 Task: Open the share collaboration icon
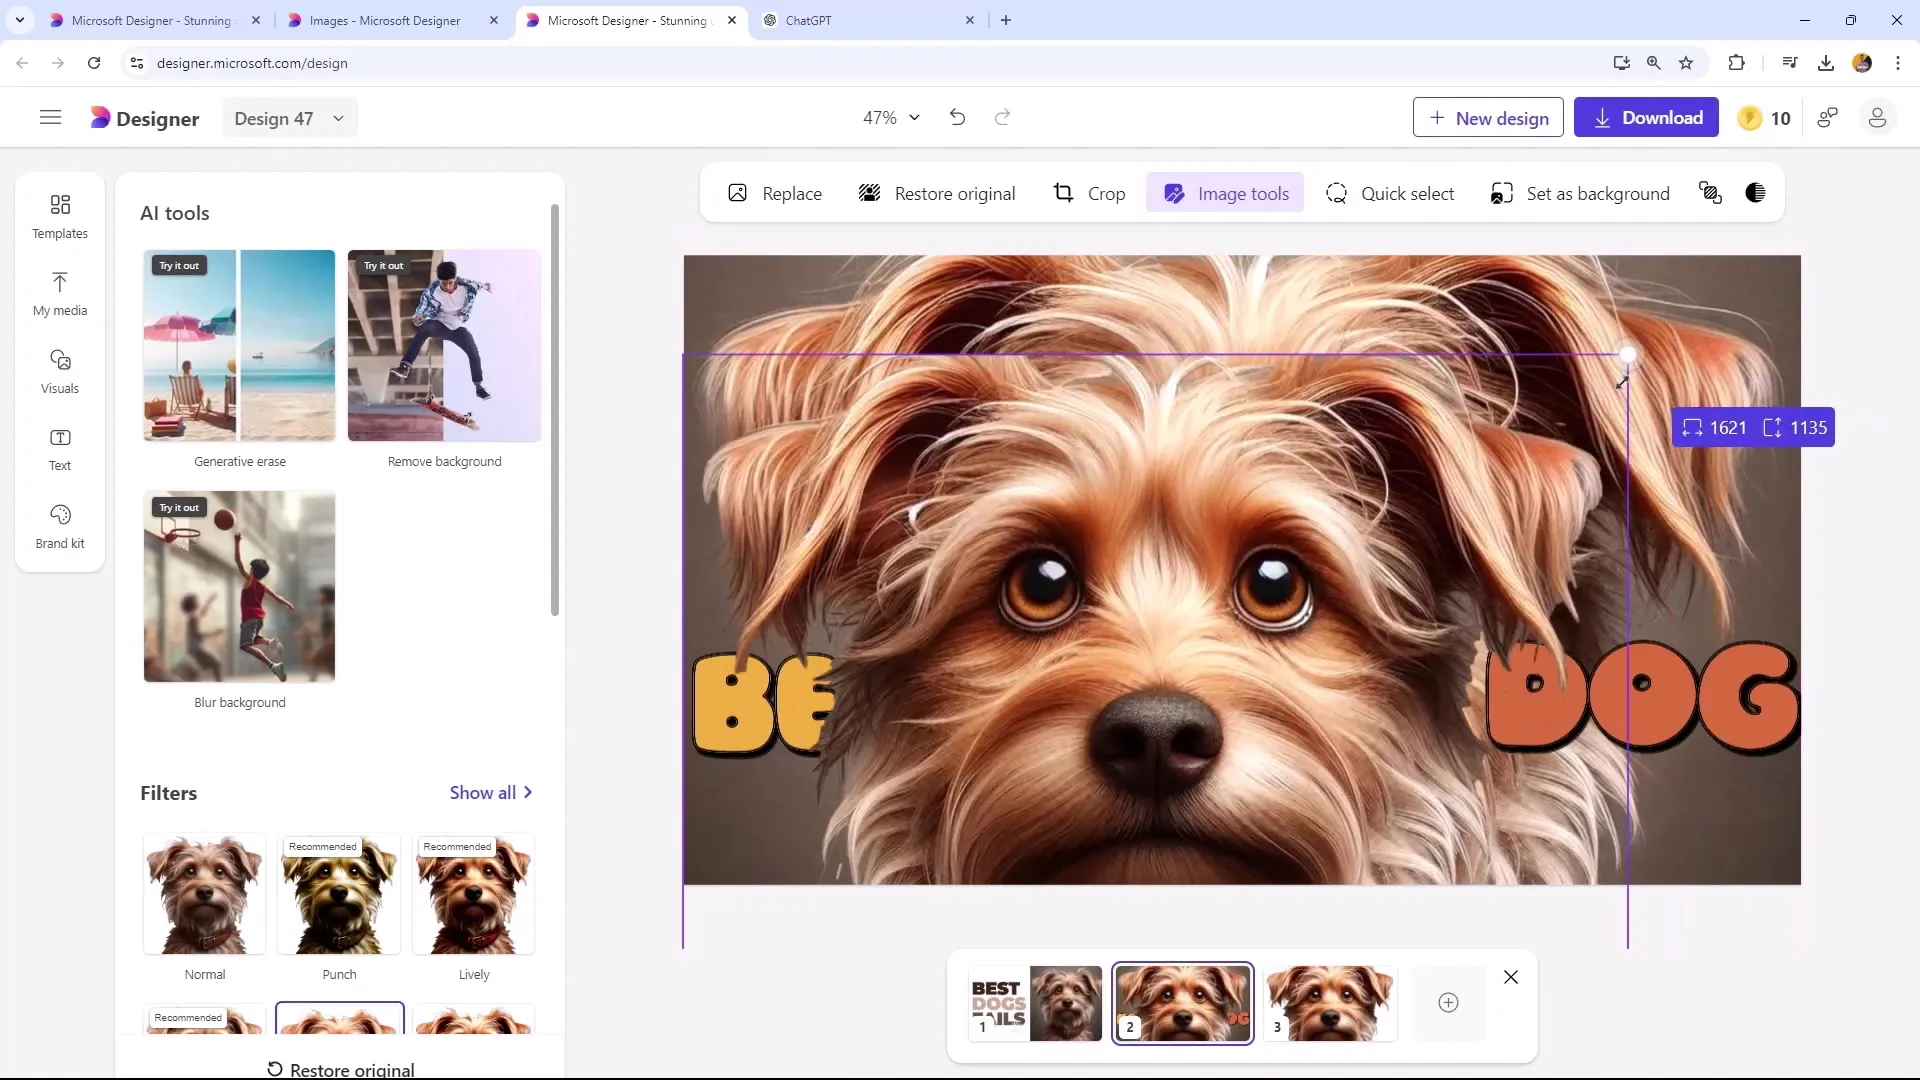pos(1828,118)
